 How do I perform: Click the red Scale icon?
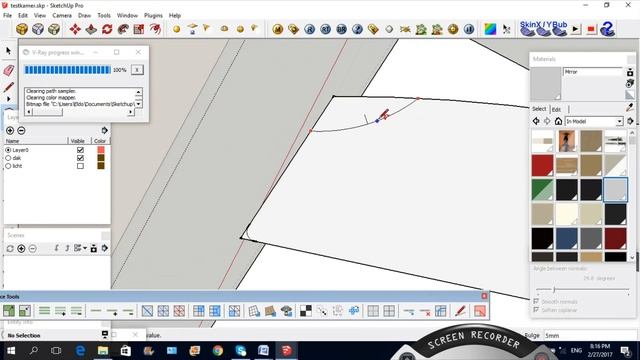[139, 29]
